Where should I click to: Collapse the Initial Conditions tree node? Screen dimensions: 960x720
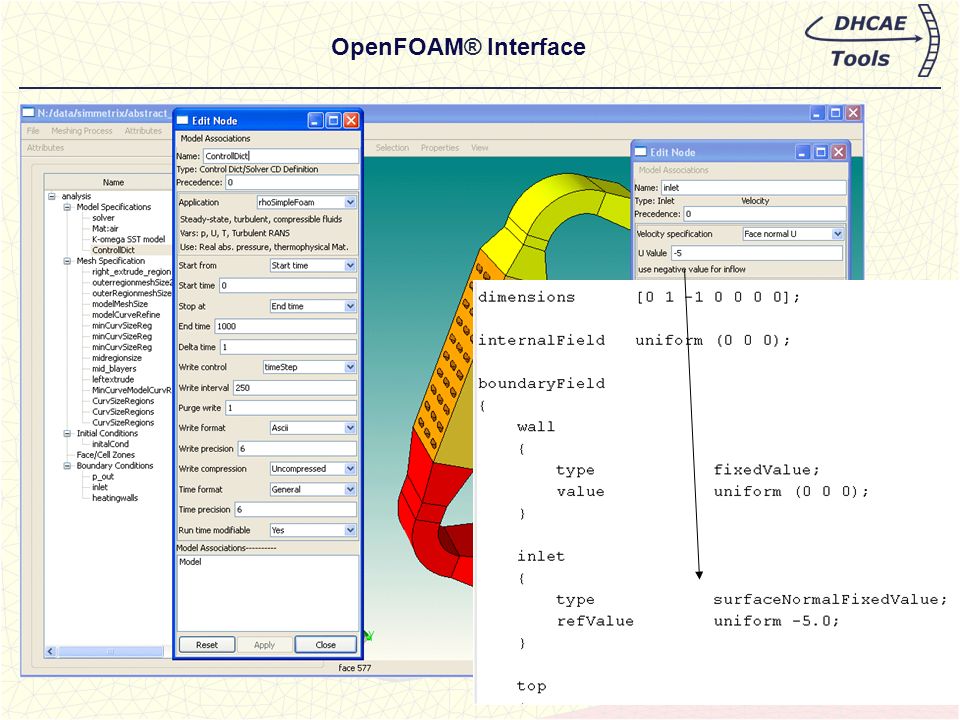pyautogui.click(x=67, y=433)
